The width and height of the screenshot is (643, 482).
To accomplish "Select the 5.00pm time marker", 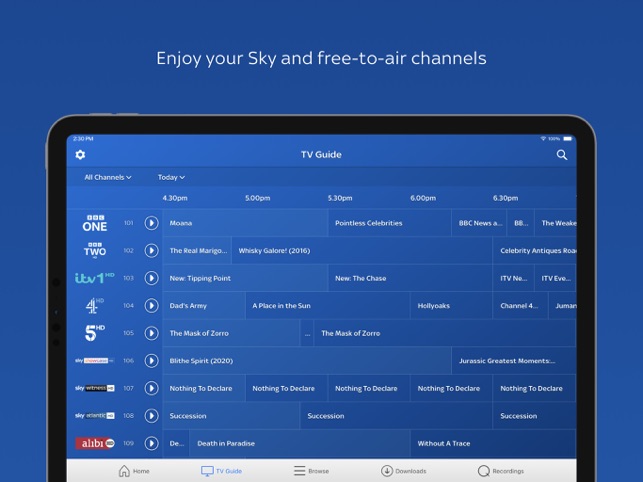I will point(258,198).
